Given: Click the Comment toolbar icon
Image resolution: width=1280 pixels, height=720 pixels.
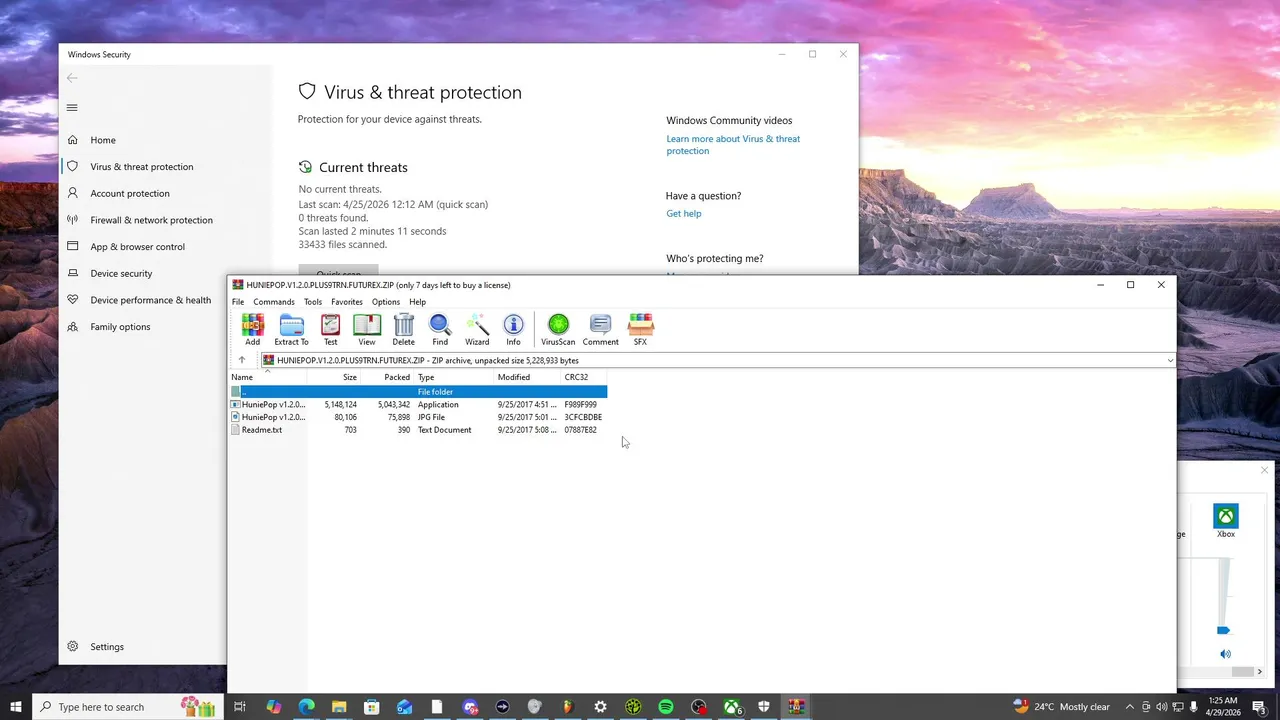Looking at the screenshot, I should [601, 330].
